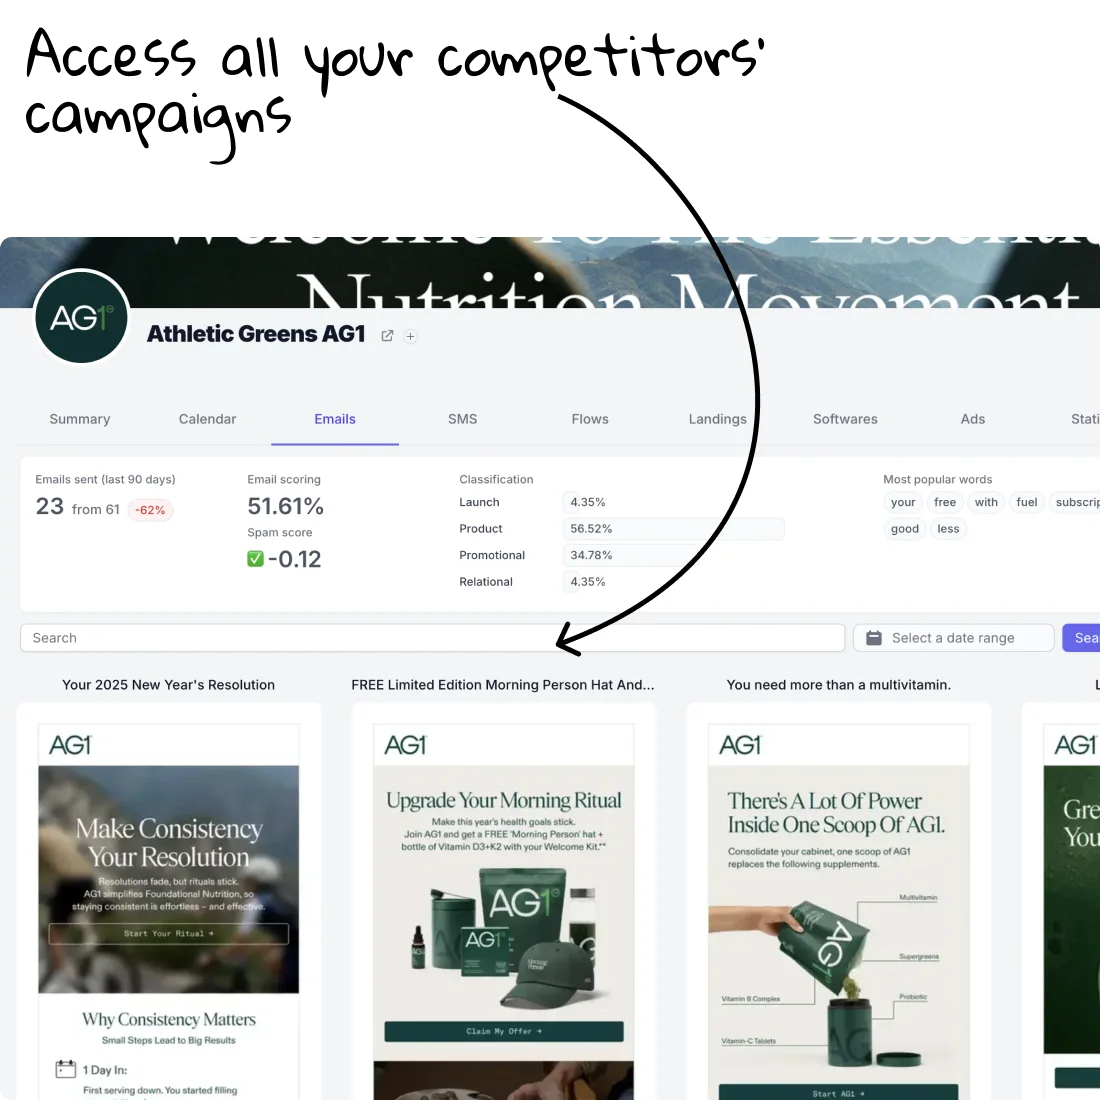Switch to the Calendar tab
This screenshot has width=1100, height=1100.
pyautogui.click(x=207, y=419)
